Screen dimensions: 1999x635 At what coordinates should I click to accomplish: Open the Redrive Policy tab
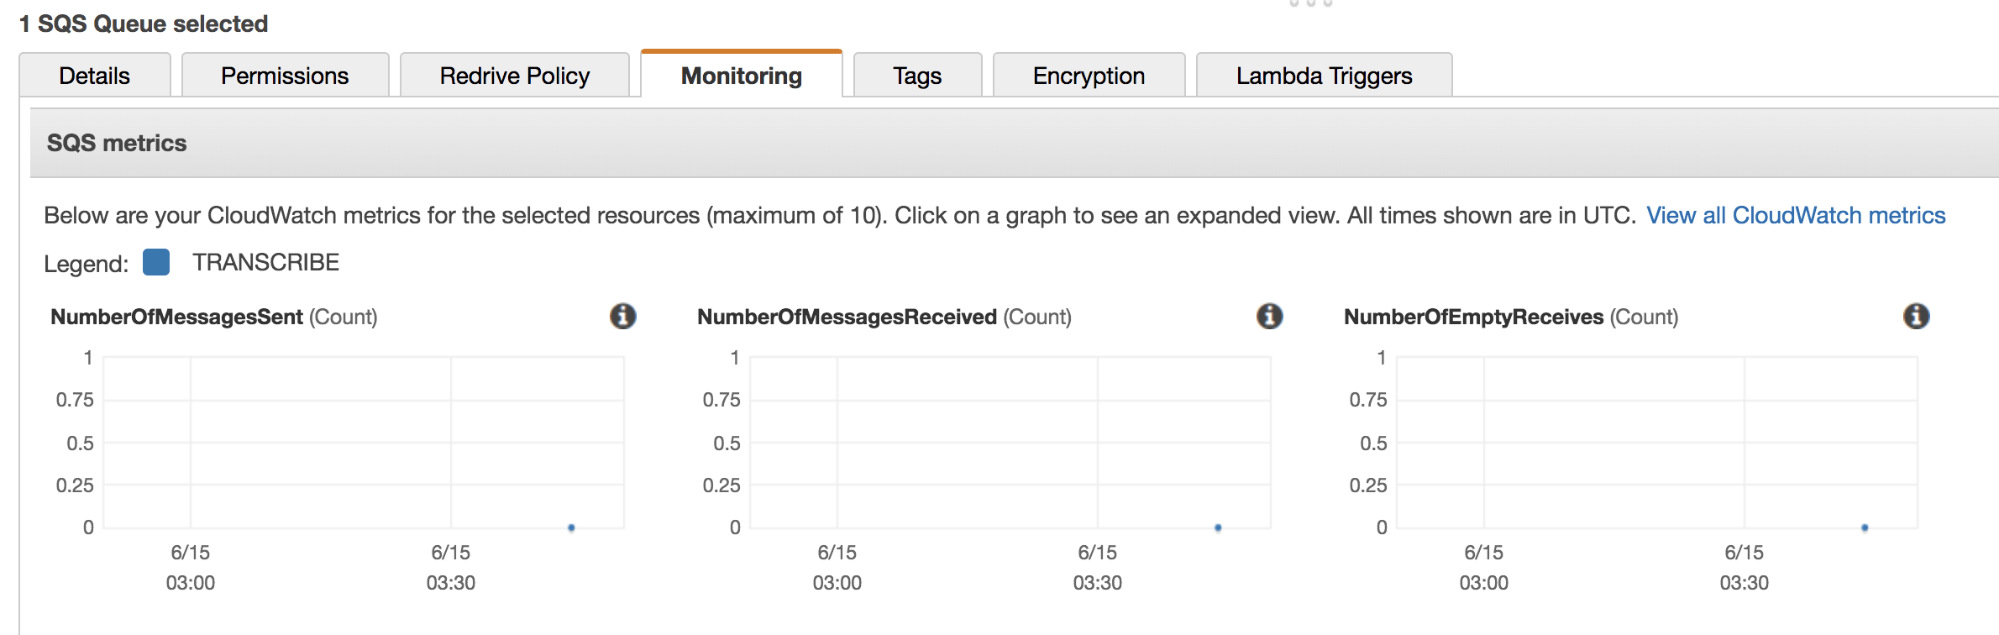(x=515, y=76)
